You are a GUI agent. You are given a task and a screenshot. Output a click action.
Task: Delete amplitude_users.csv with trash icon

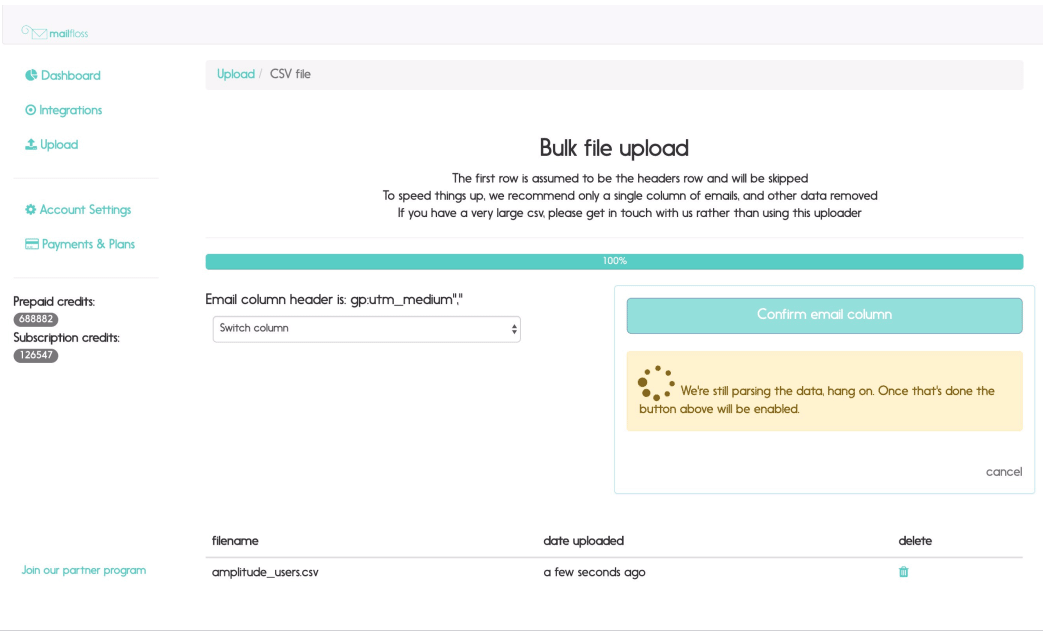pos(904,572)
